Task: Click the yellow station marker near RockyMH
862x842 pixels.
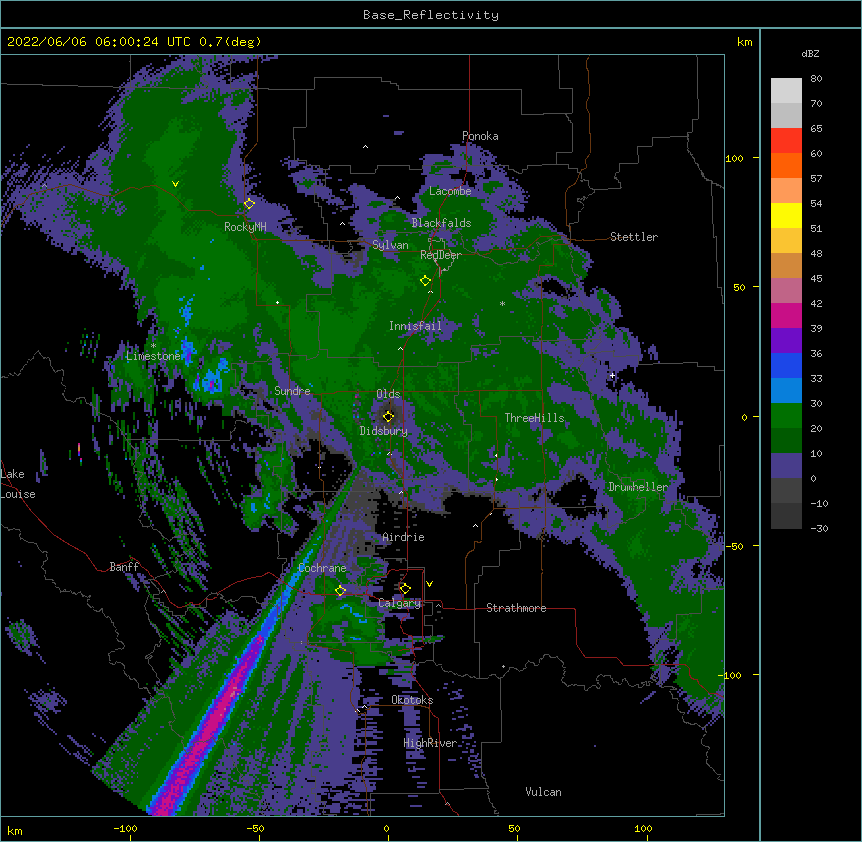Action: point(249,204)
